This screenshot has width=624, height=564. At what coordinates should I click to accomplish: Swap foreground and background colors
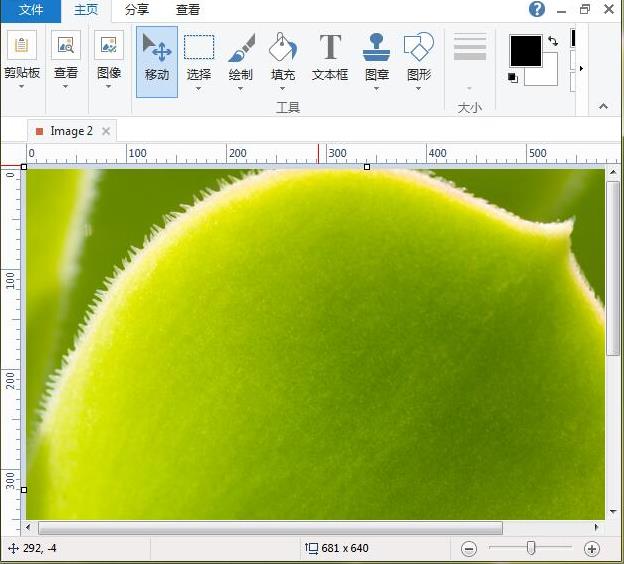pos(553,41)
